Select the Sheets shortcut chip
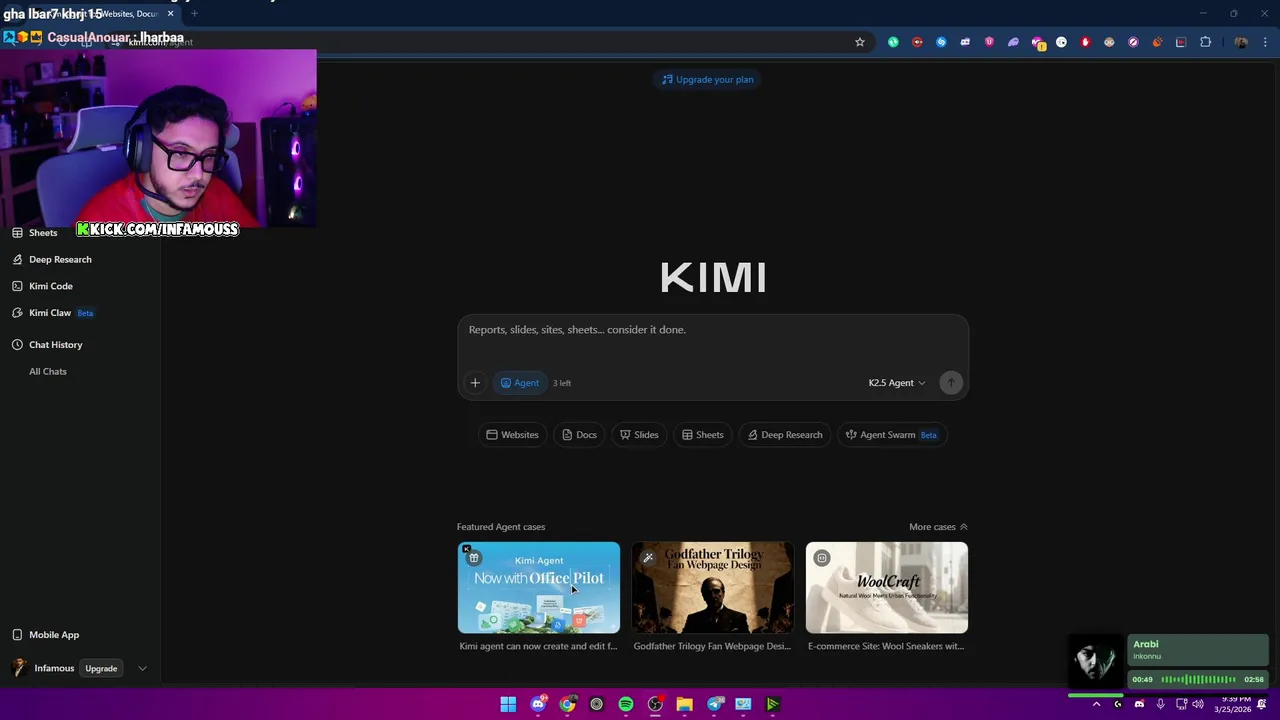1280x720 pixels. click(x=703, y=435)
